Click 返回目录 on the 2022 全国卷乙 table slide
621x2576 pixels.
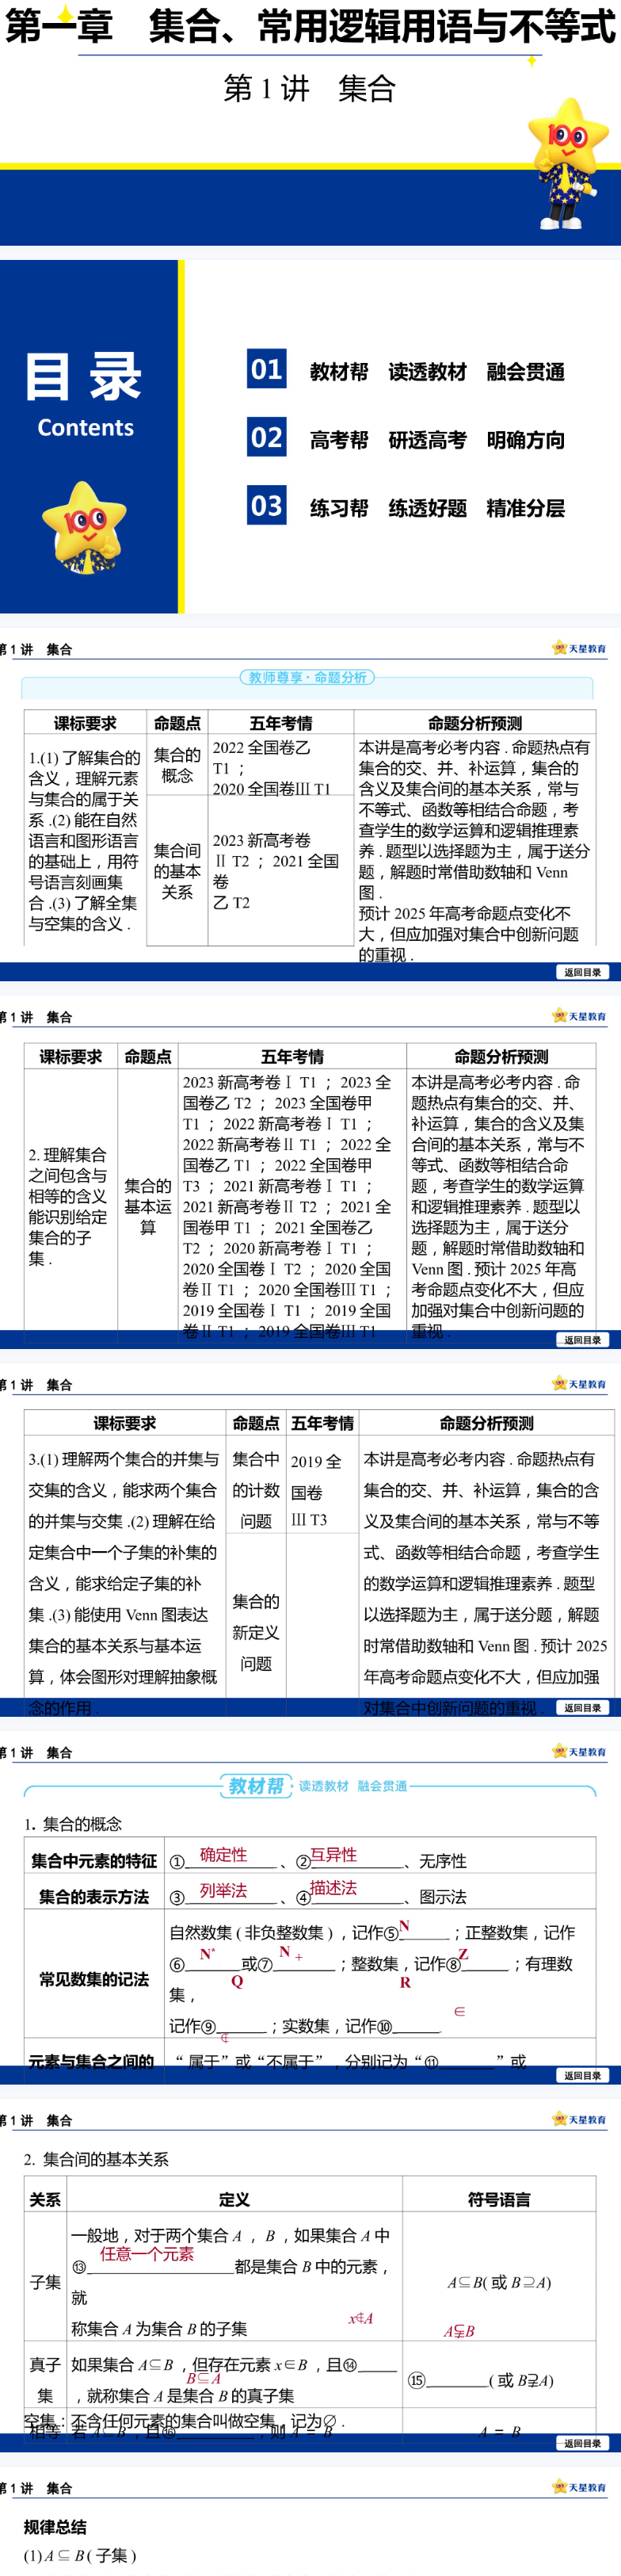pos(583,972)
